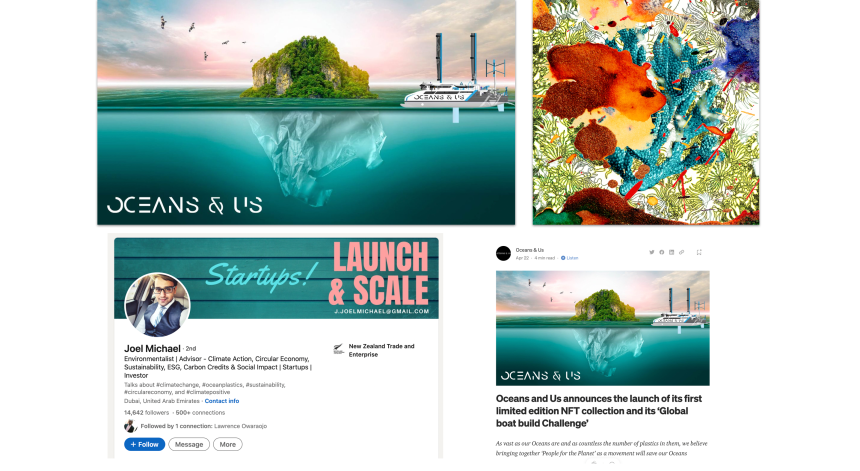Screen dimensions: 860x471
Task: Open the large Oceans & Us island banner
Action: click(x=306, y=112)
